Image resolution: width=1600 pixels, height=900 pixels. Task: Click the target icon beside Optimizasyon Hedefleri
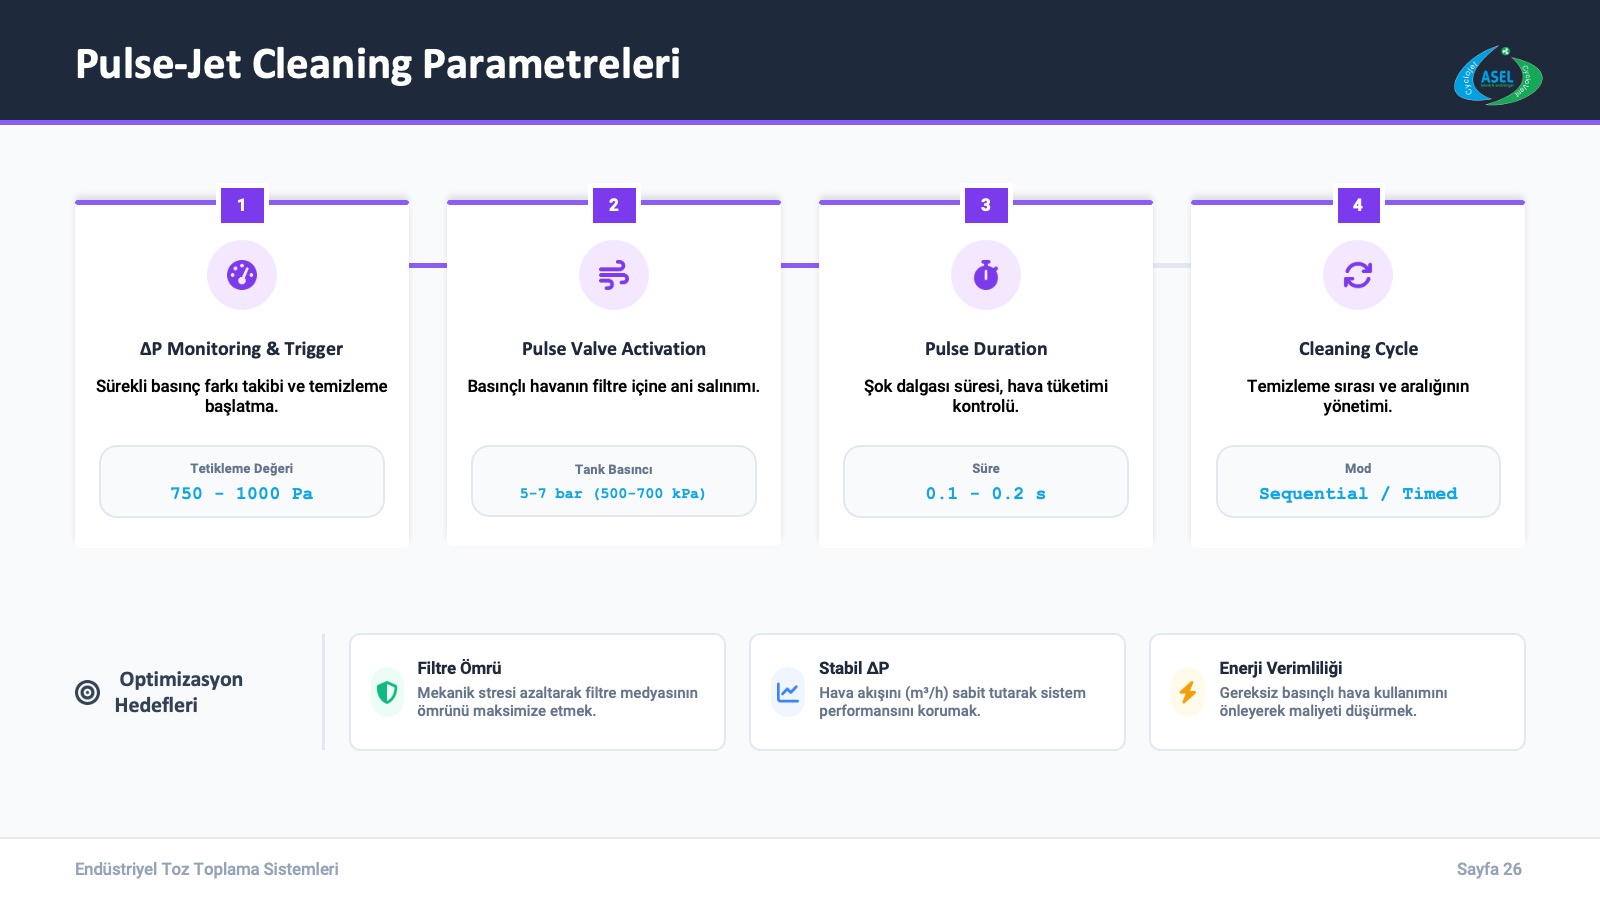(x=88, y=692)
